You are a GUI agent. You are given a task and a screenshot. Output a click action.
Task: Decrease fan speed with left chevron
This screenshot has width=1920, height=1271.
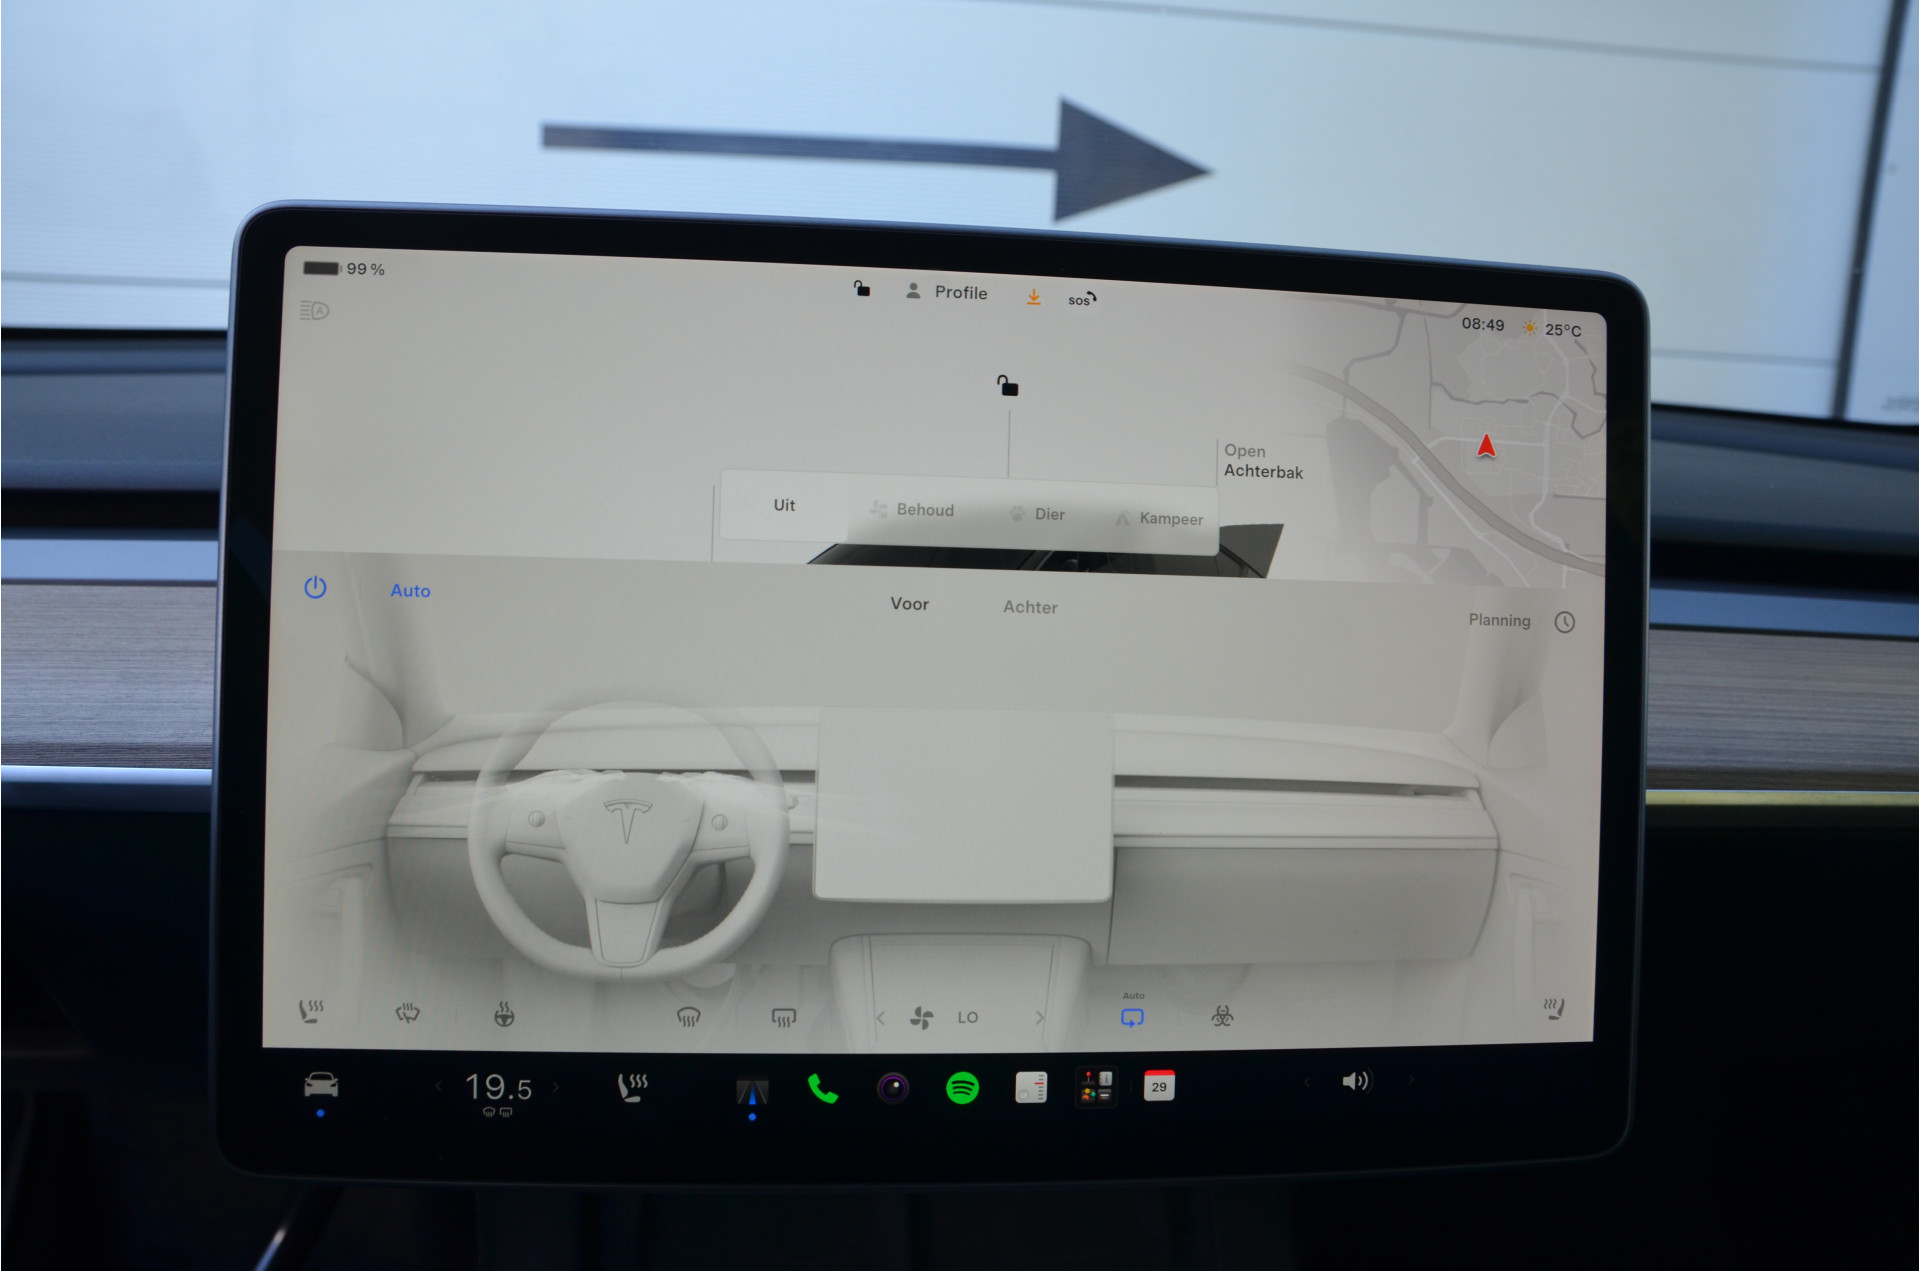pyautogui.click(x=880, y=1018)
